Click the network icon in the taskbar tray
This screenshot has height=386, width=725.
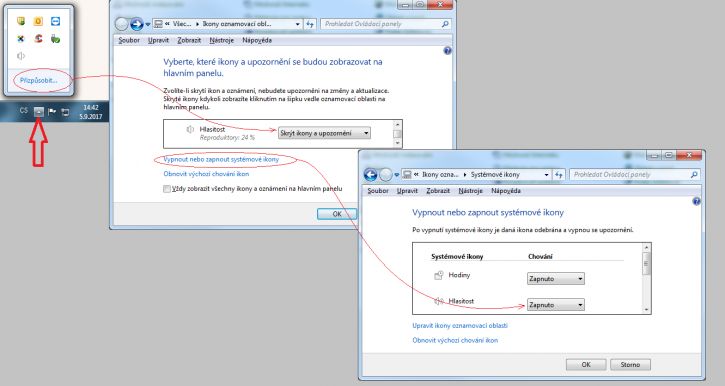pyautogui.click(x=65, y=112)
